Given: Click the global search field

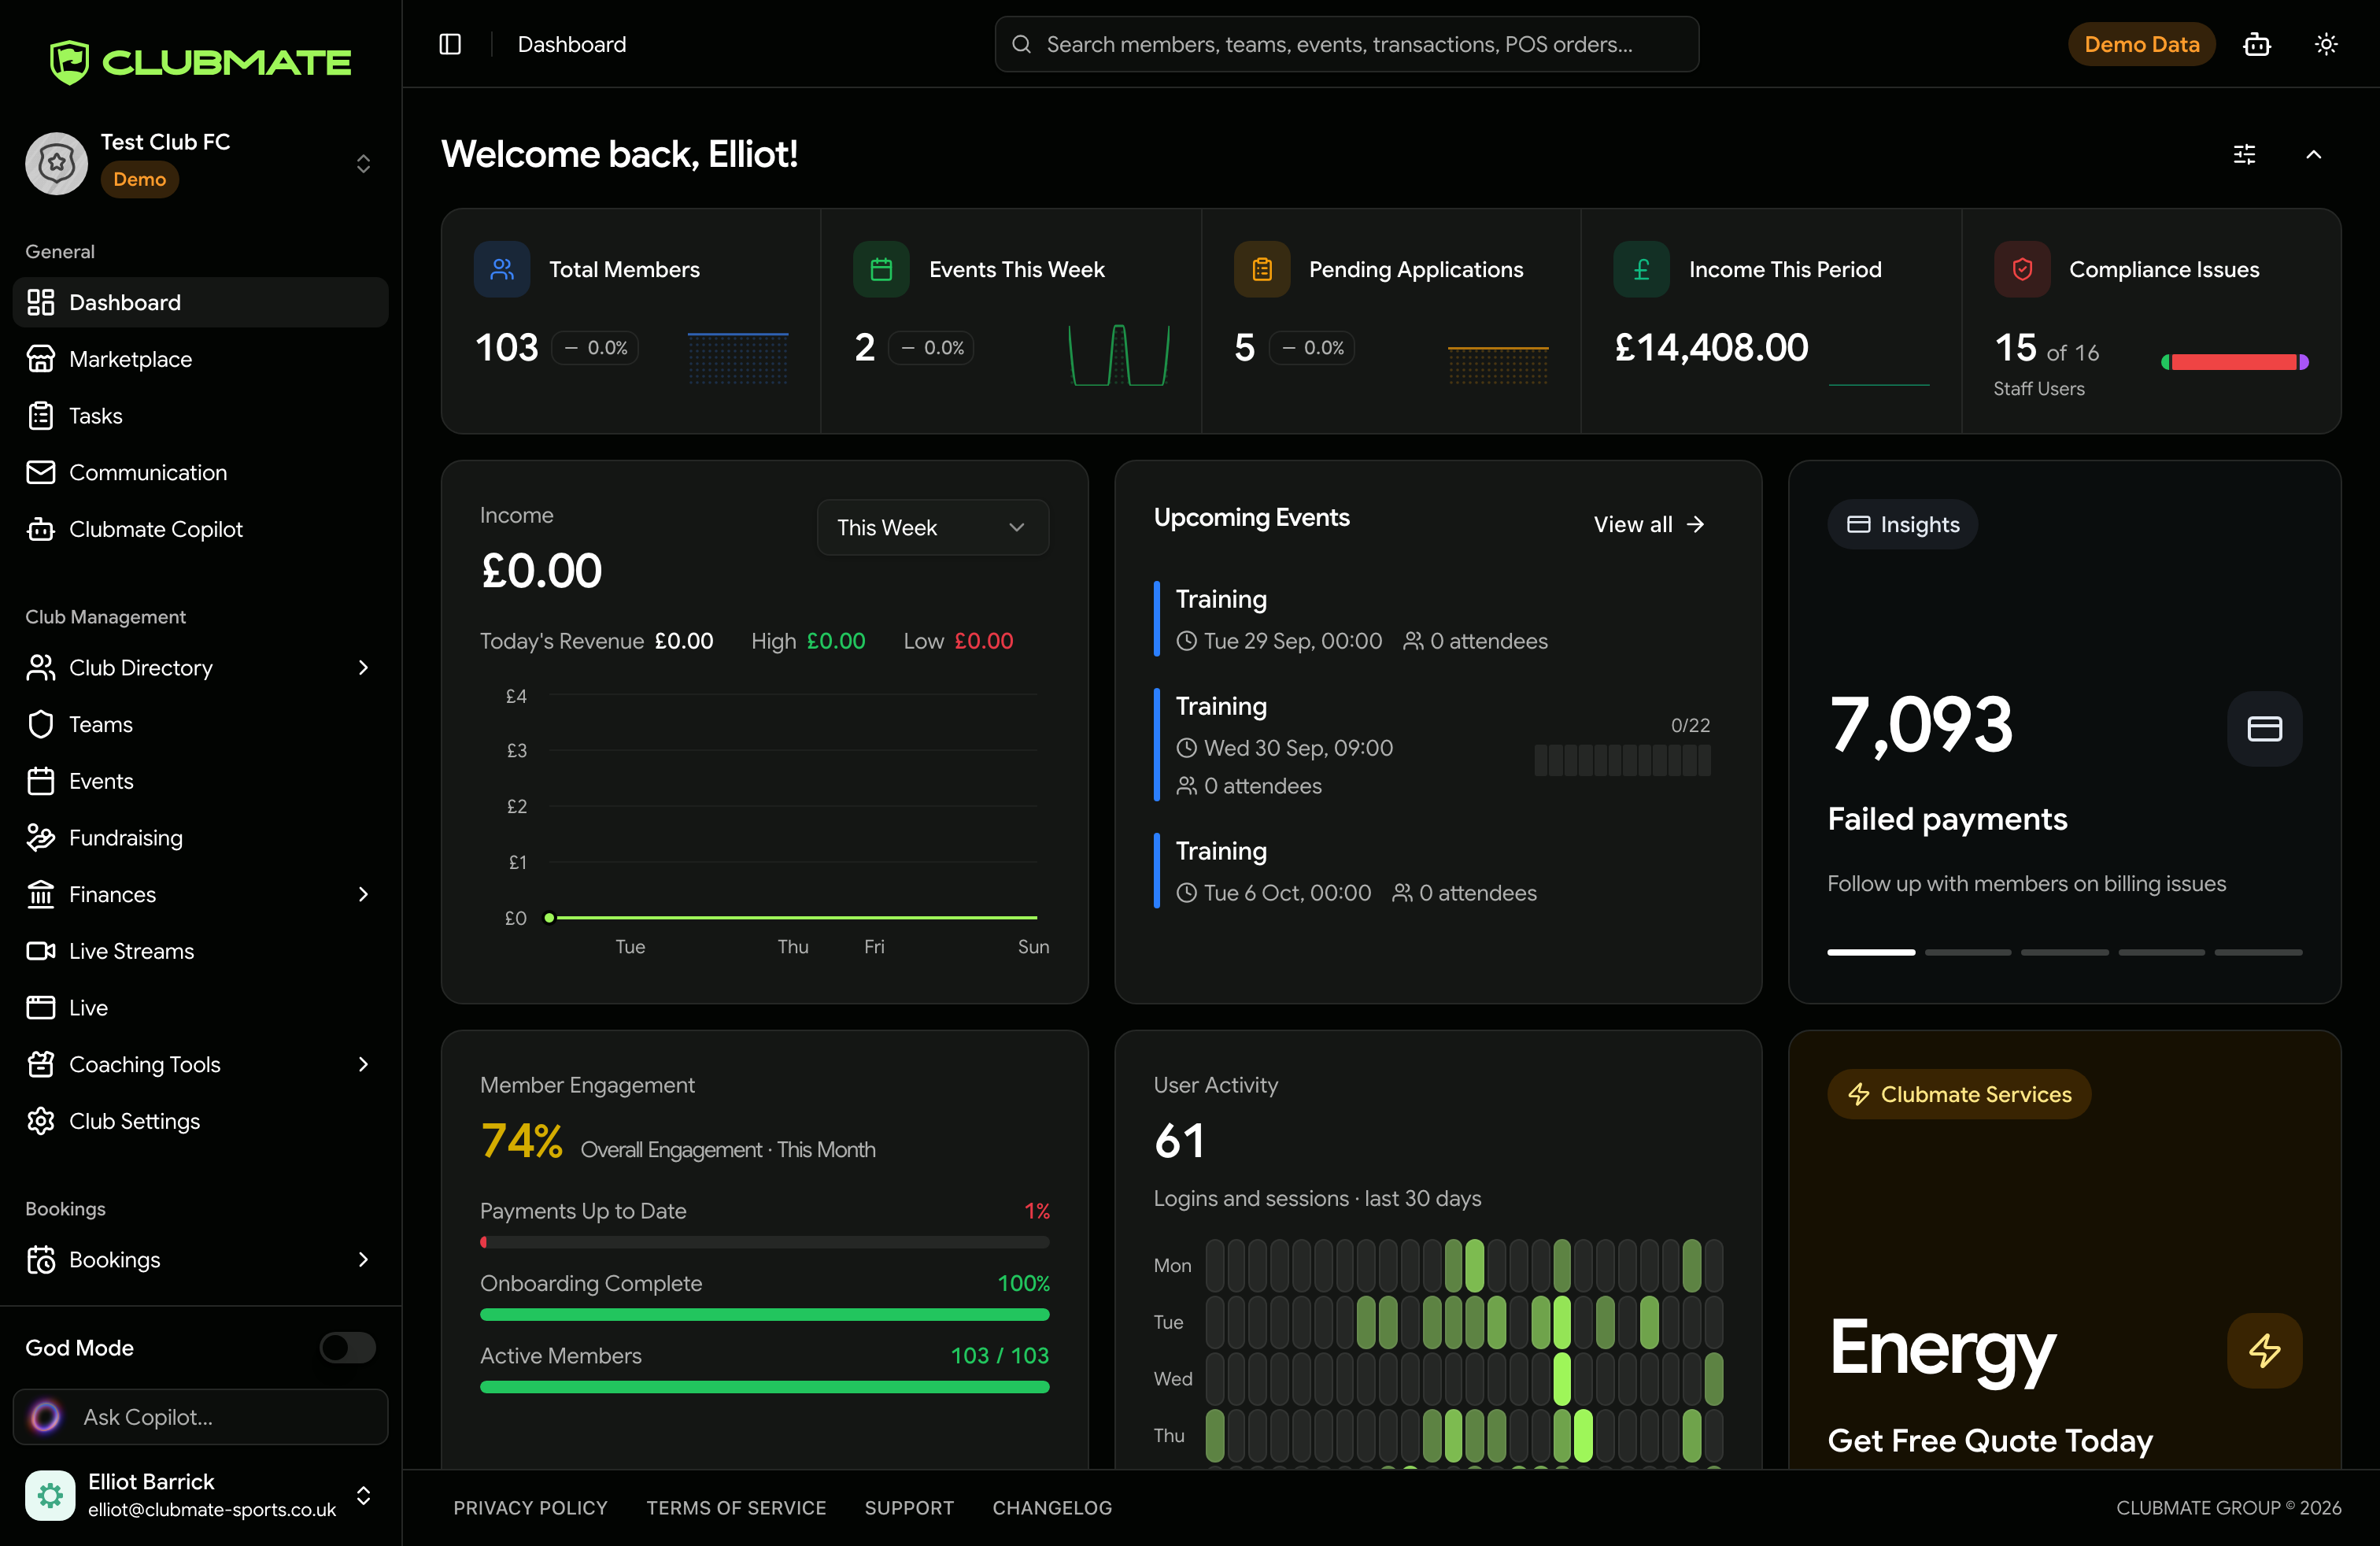Looking at the screenshot, I should coord(1346,44).
